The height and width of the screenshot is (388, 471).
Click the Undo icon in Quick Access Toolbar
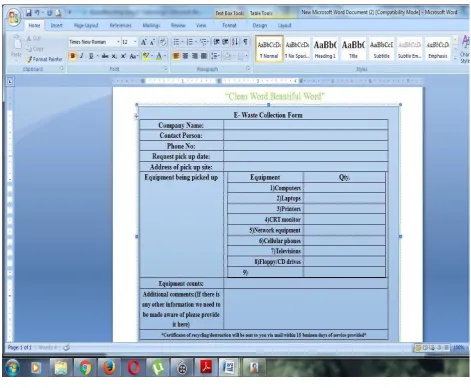(x=37, y=13)
